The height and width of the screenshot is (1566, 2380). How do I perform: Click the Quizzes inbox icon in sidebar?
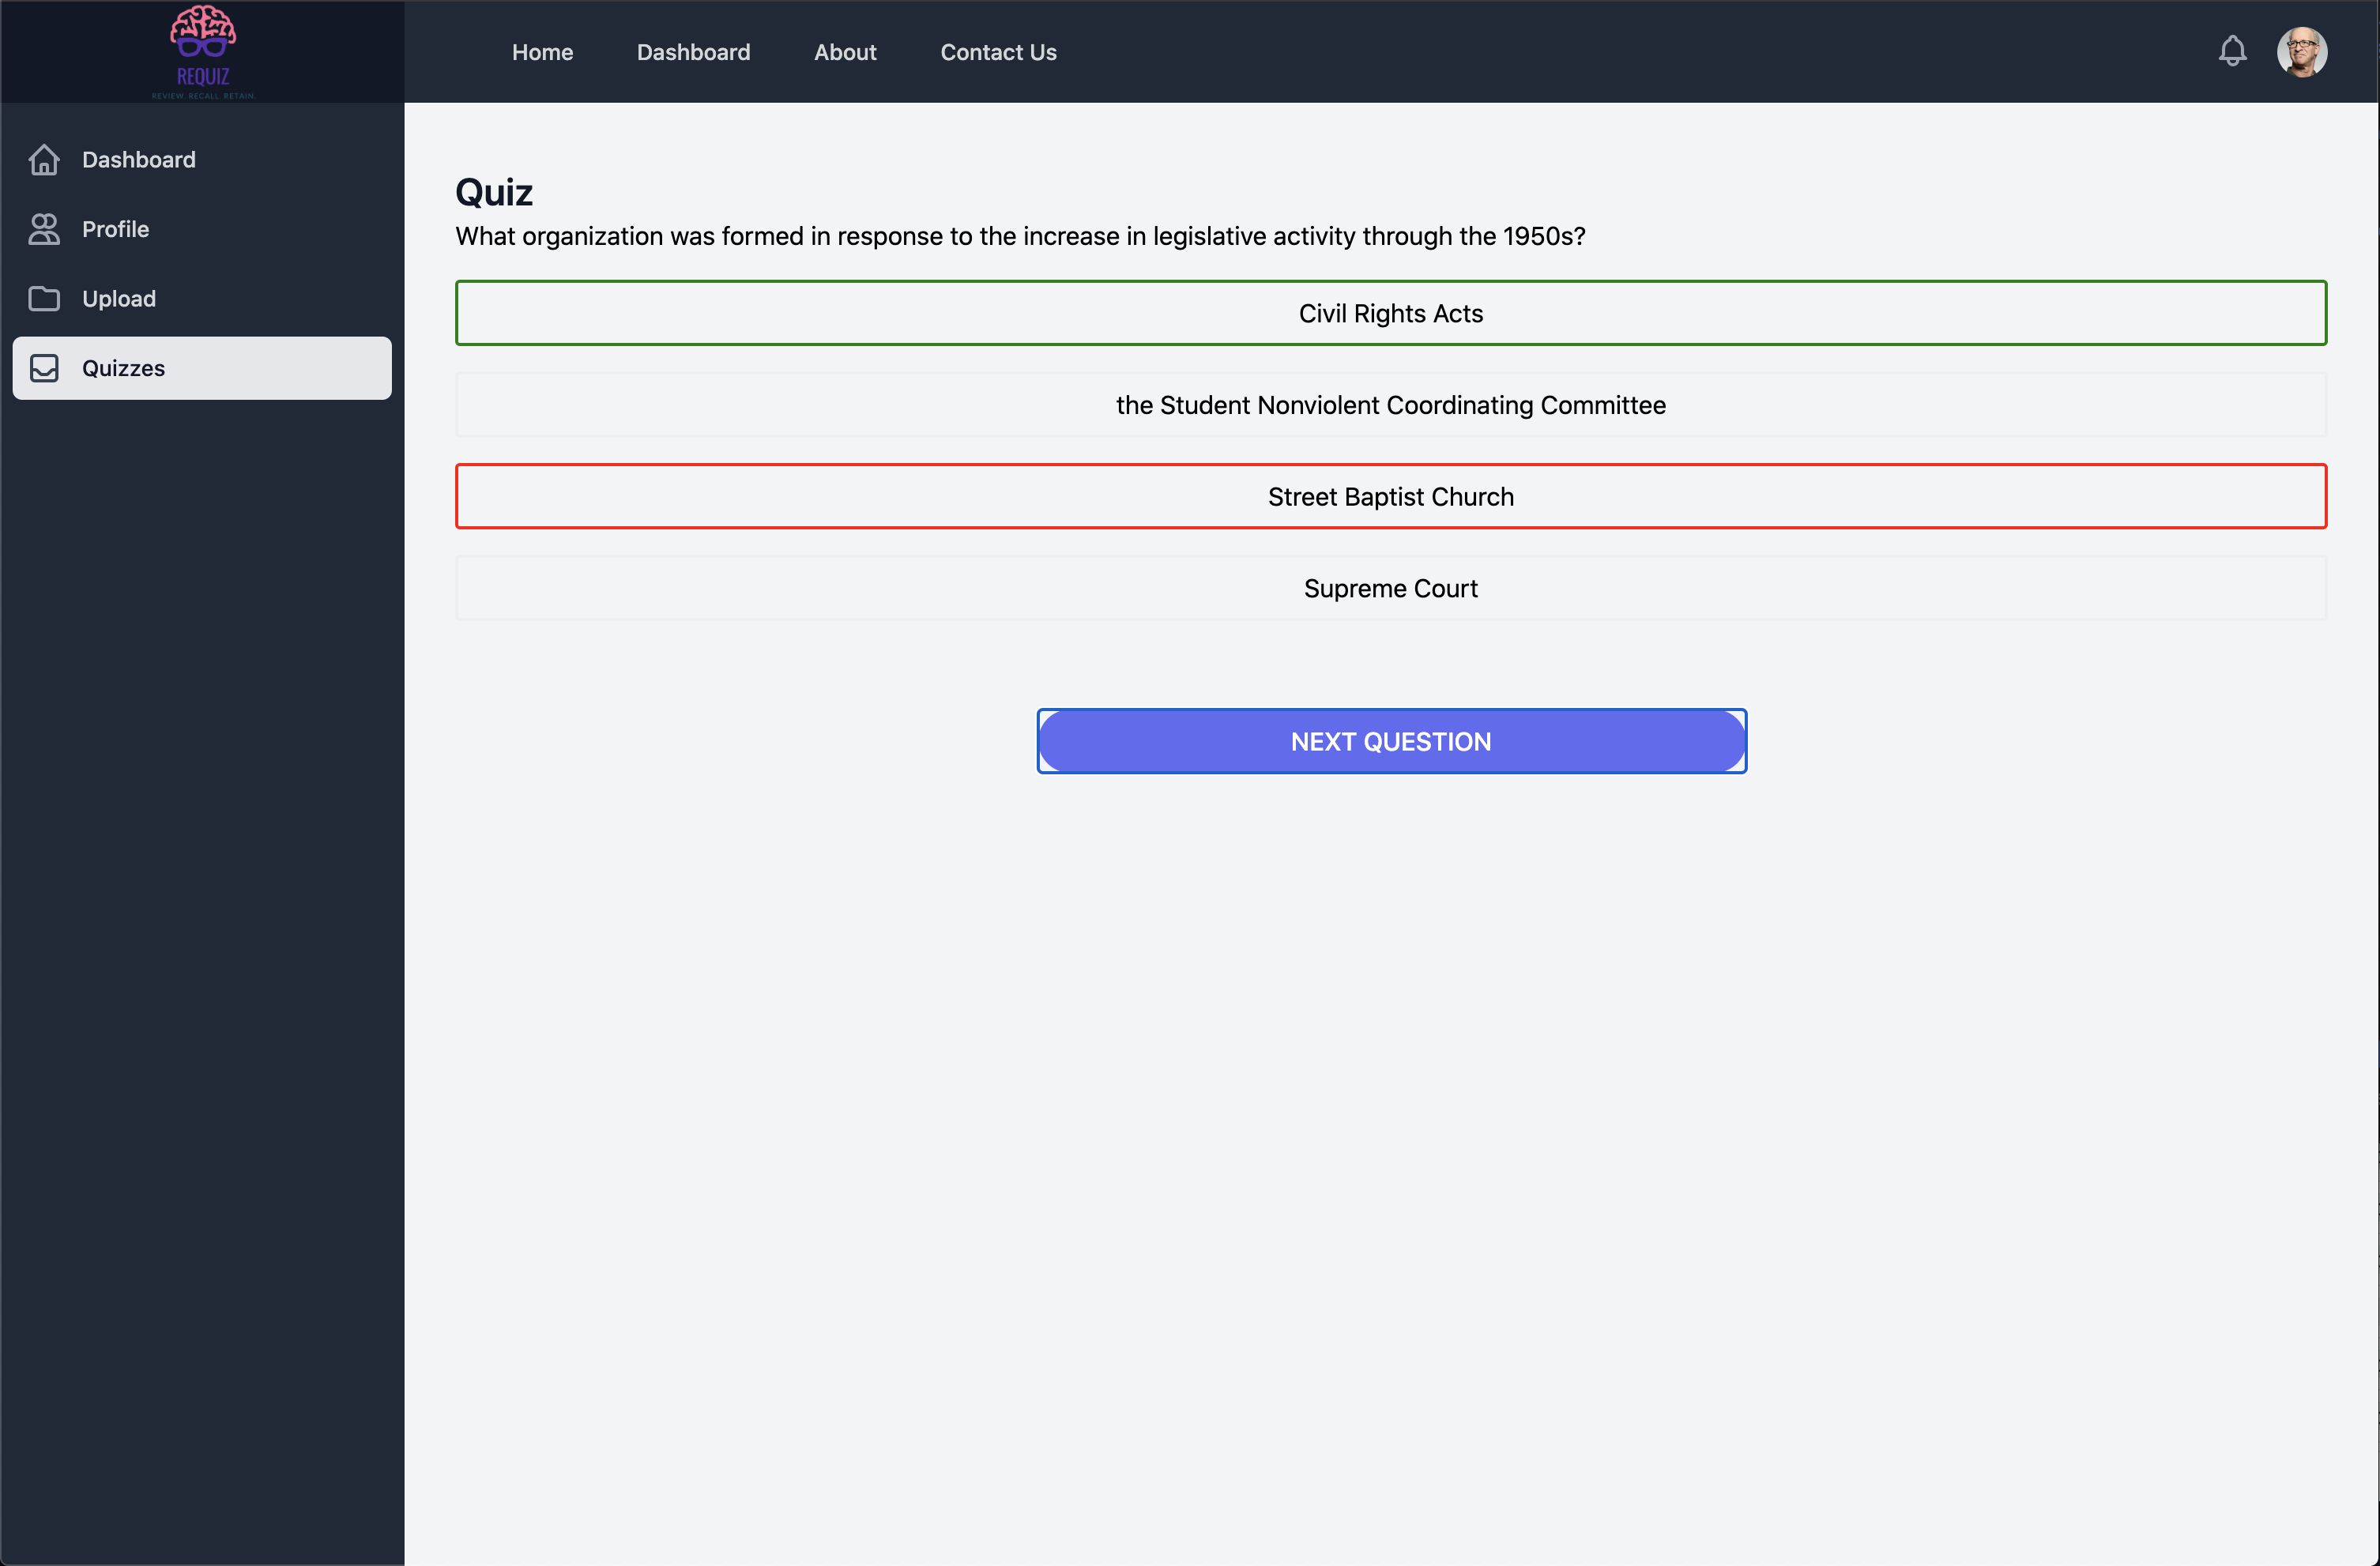coord(44,368)
